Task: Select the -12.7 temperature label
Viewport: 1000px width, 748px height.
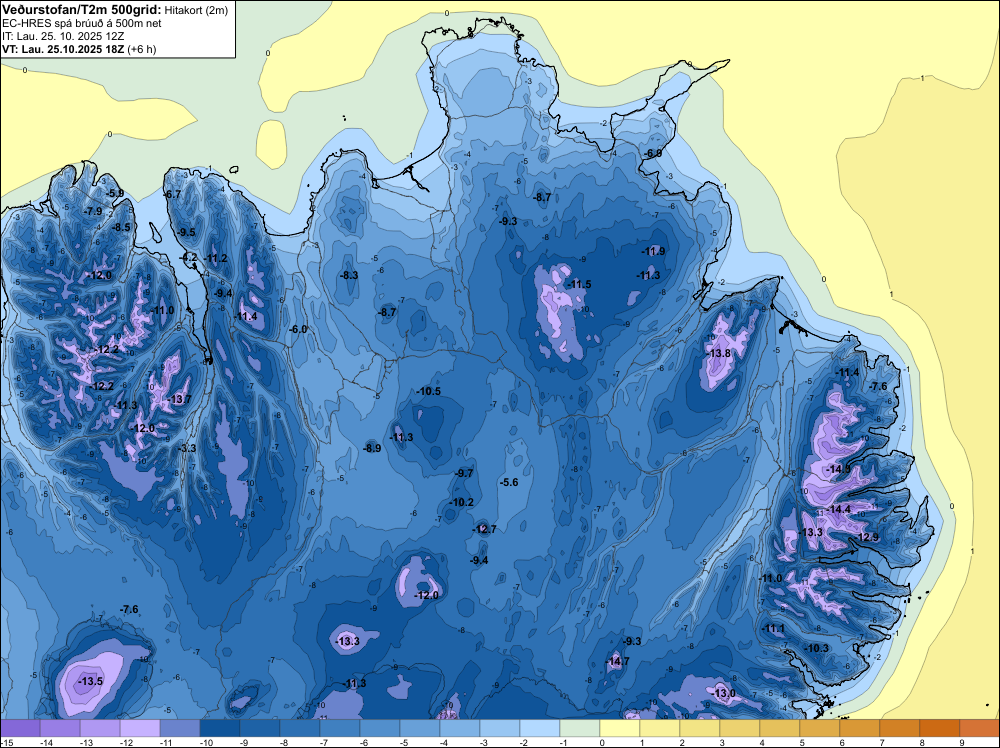Action: point(484,529)
